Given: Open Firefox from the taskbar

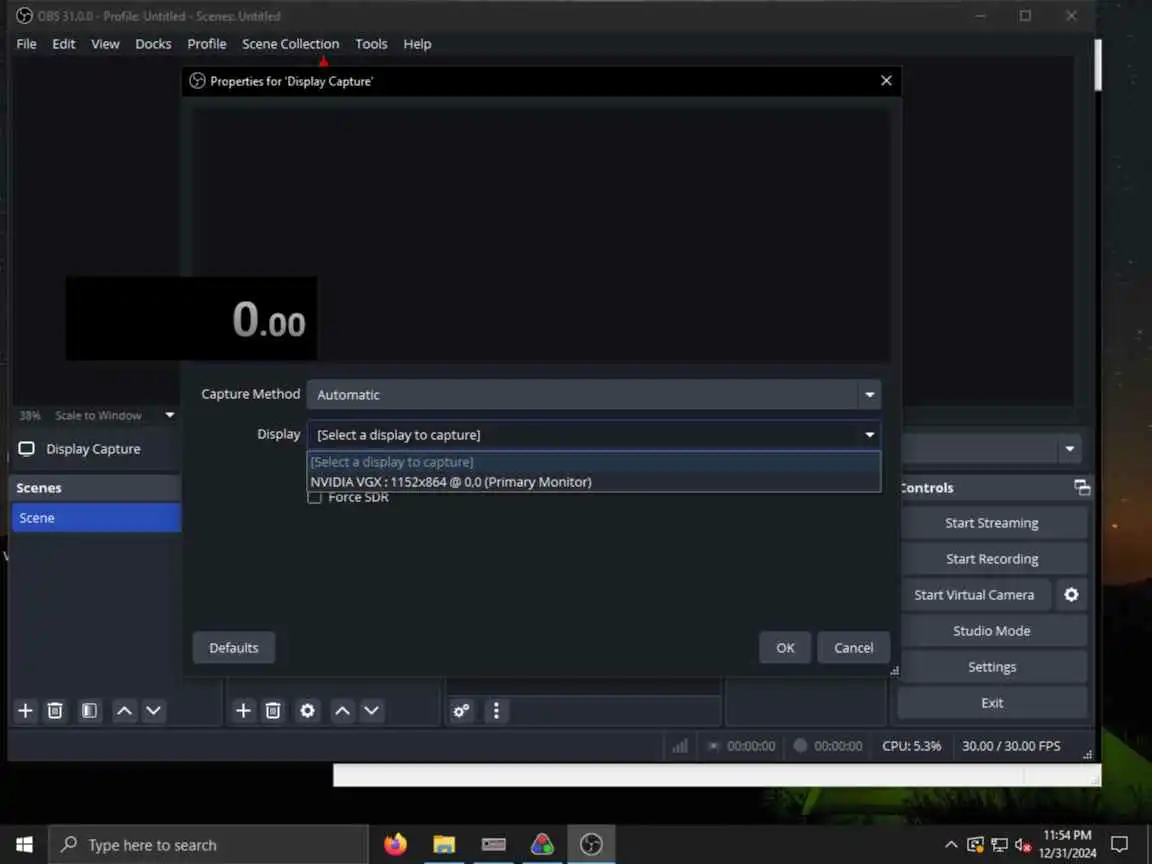Looking at the screenshot, I should (395, 844).
